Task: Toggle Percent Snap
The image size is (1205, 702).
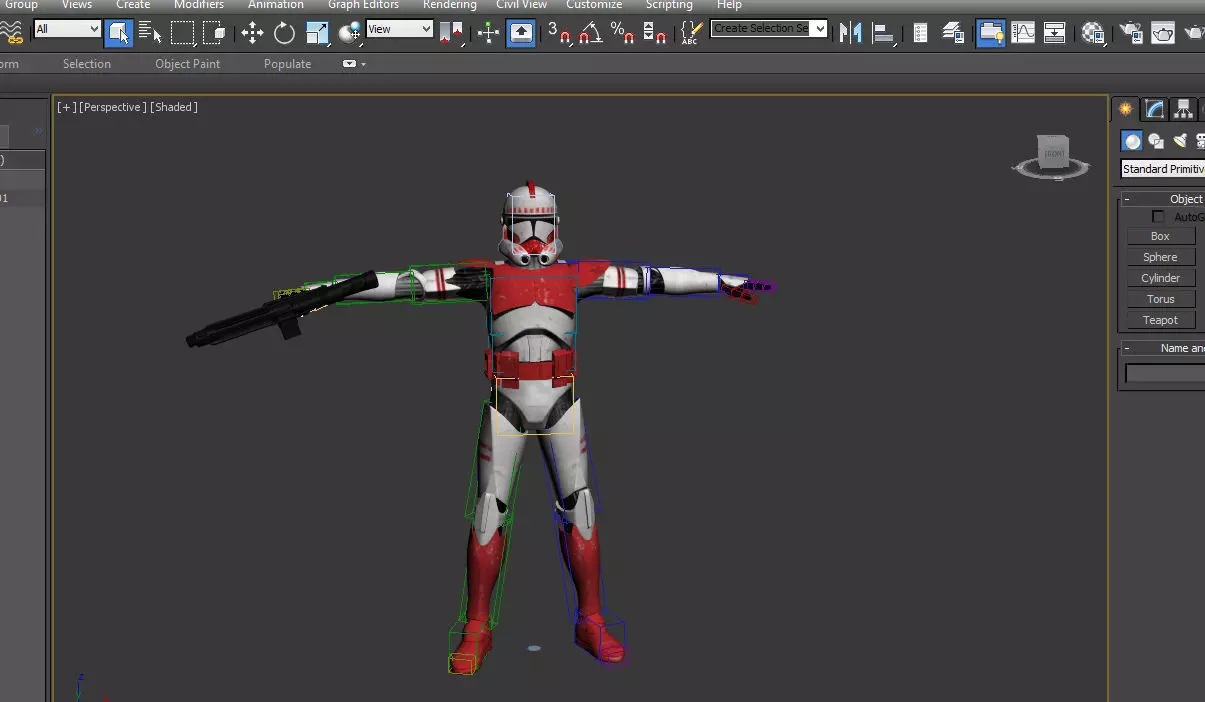Action: click(622, 33)
